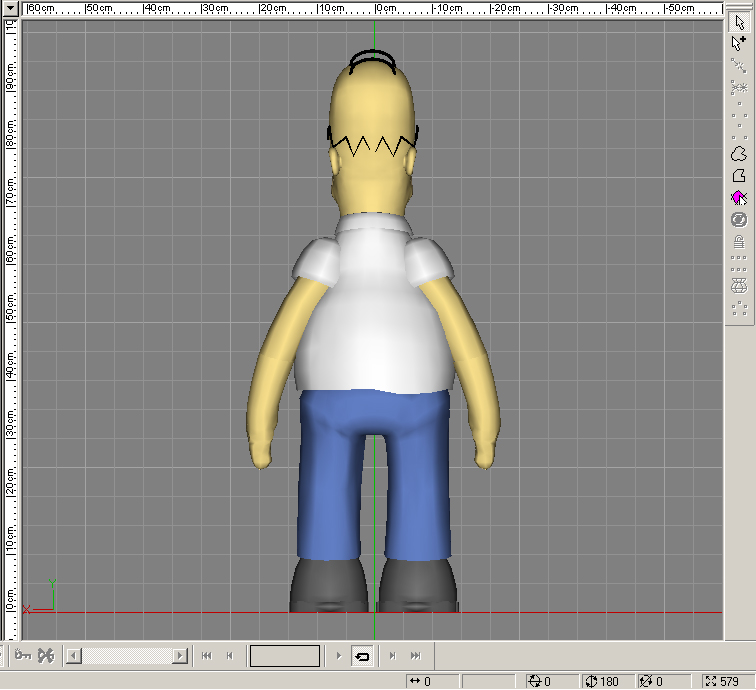
Task: Click the five-dot cluster icon at strip bottom
Action: point(739,308)
